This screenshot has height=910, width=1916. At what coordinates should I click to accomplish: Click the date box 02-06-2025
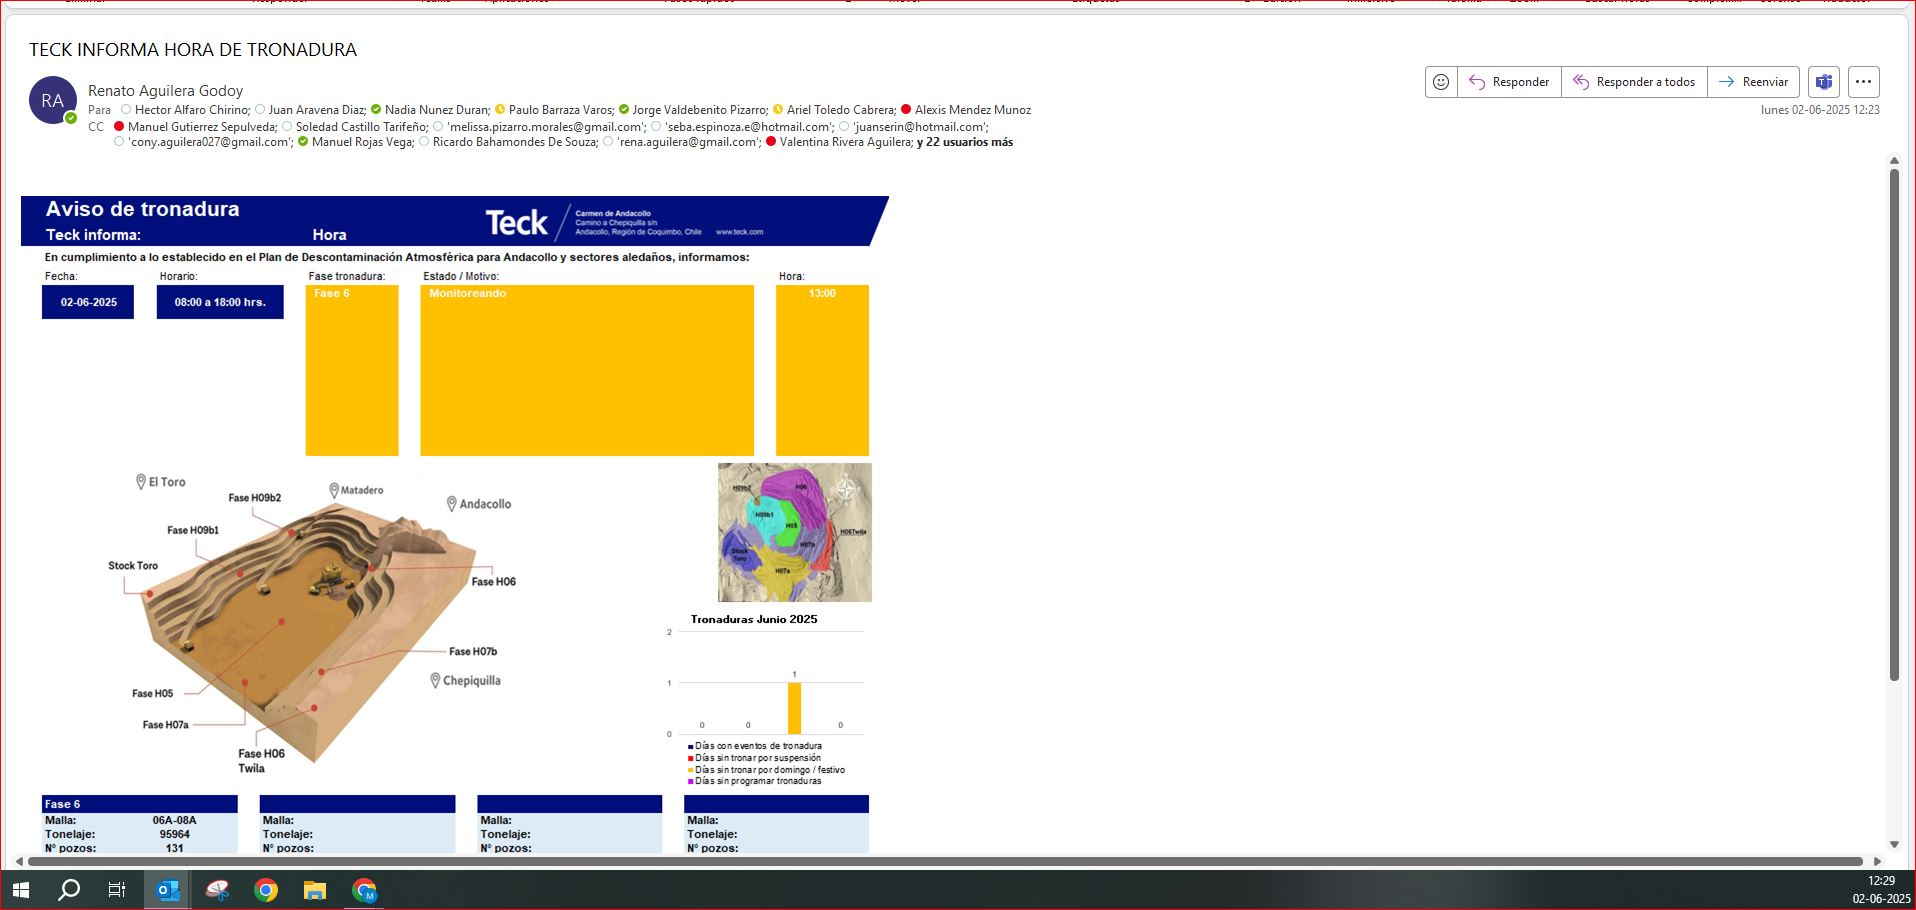point(88,302)
